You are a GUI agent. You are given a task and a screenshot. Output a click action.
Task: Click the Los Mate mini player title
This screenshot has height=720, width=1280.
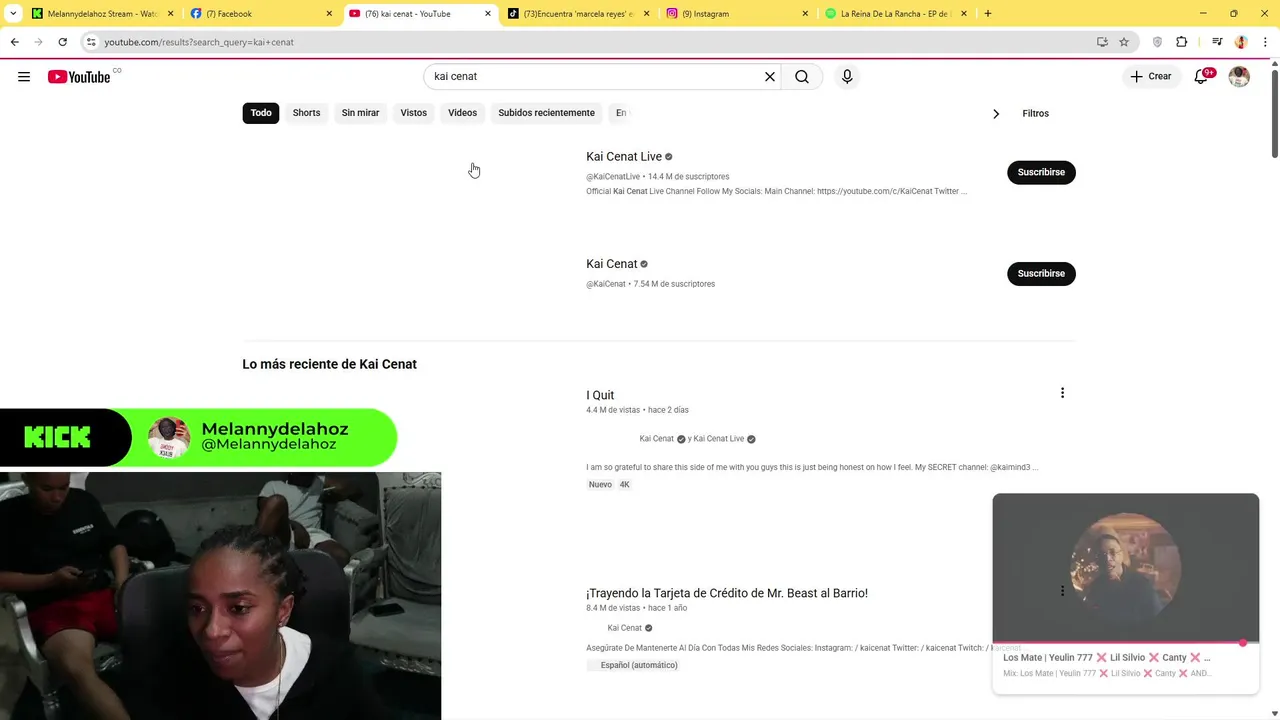coord(1107,658)
